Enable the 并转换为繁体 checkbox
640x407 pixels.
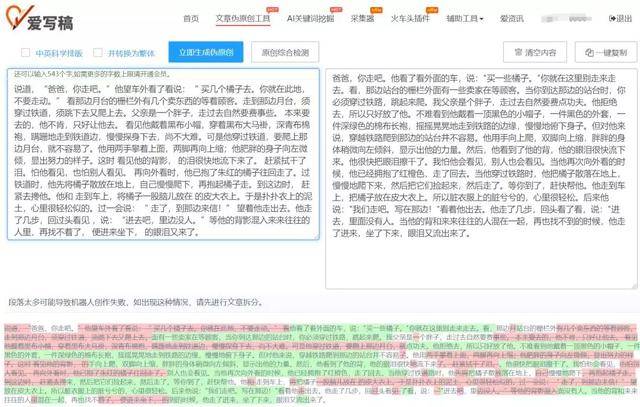pyautogui.click(x=98, y=53)
